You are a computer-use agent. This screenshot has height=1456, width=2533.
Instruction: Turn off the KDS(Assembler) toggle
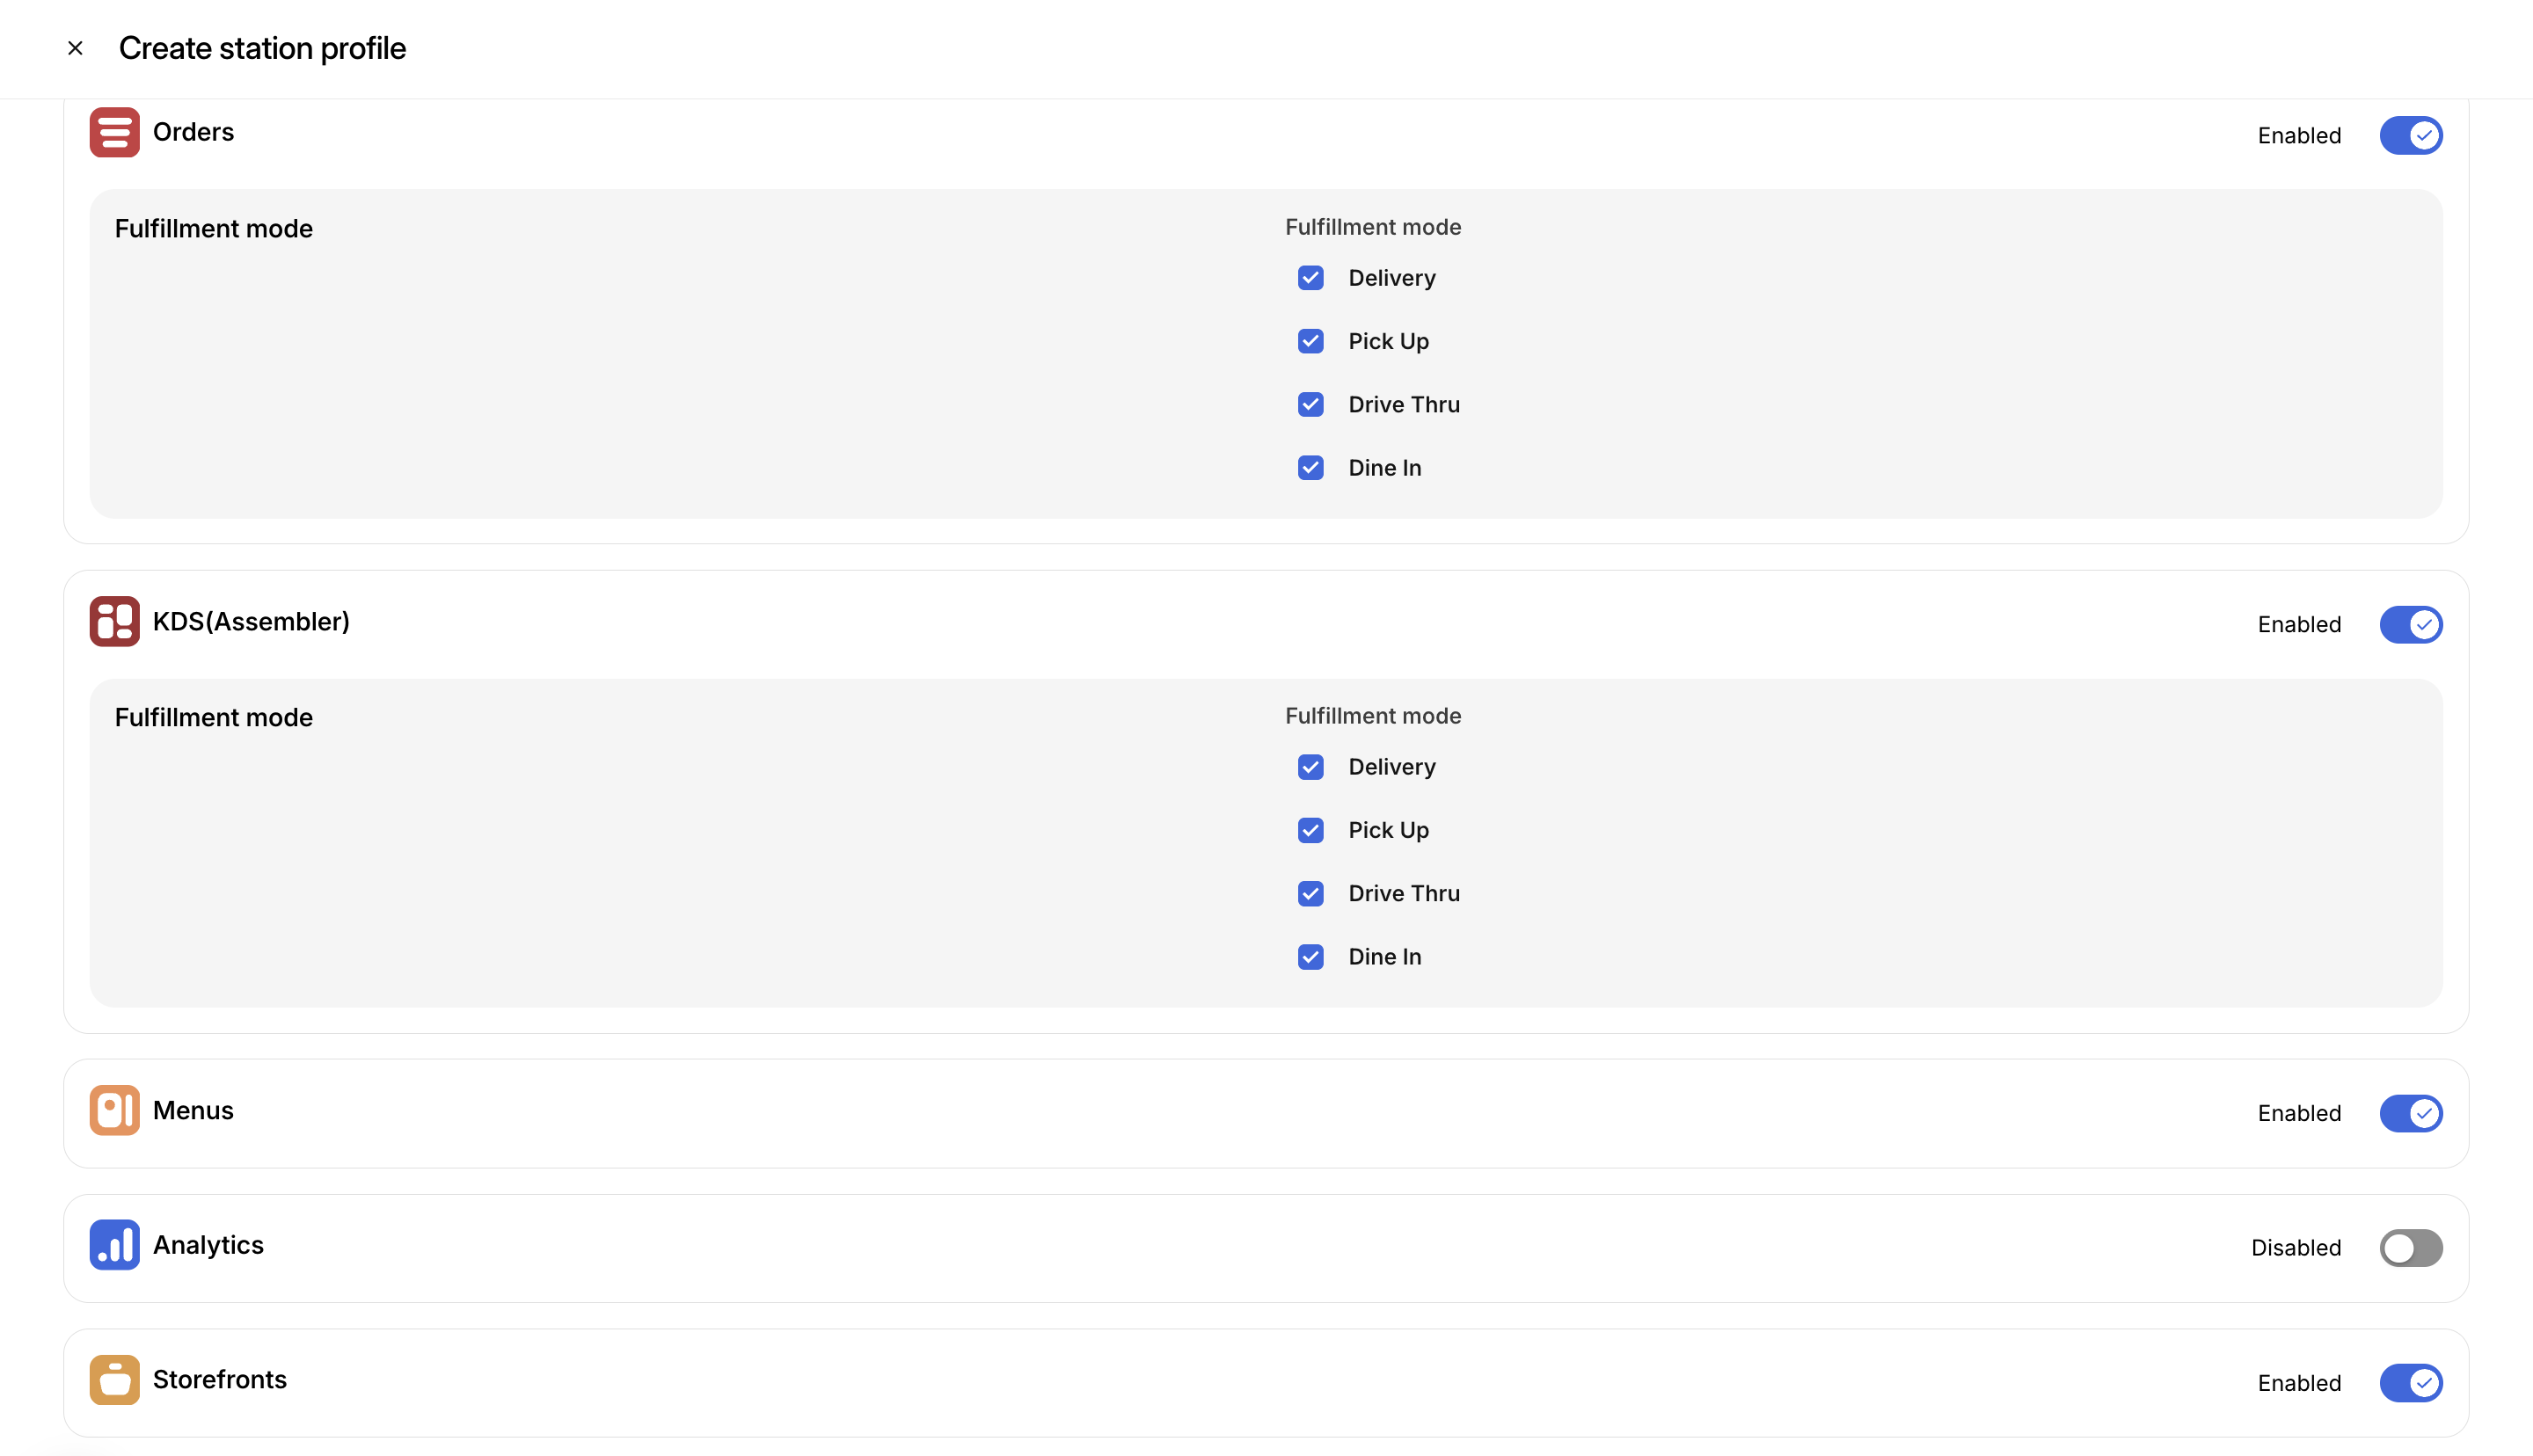(2410, 624)
